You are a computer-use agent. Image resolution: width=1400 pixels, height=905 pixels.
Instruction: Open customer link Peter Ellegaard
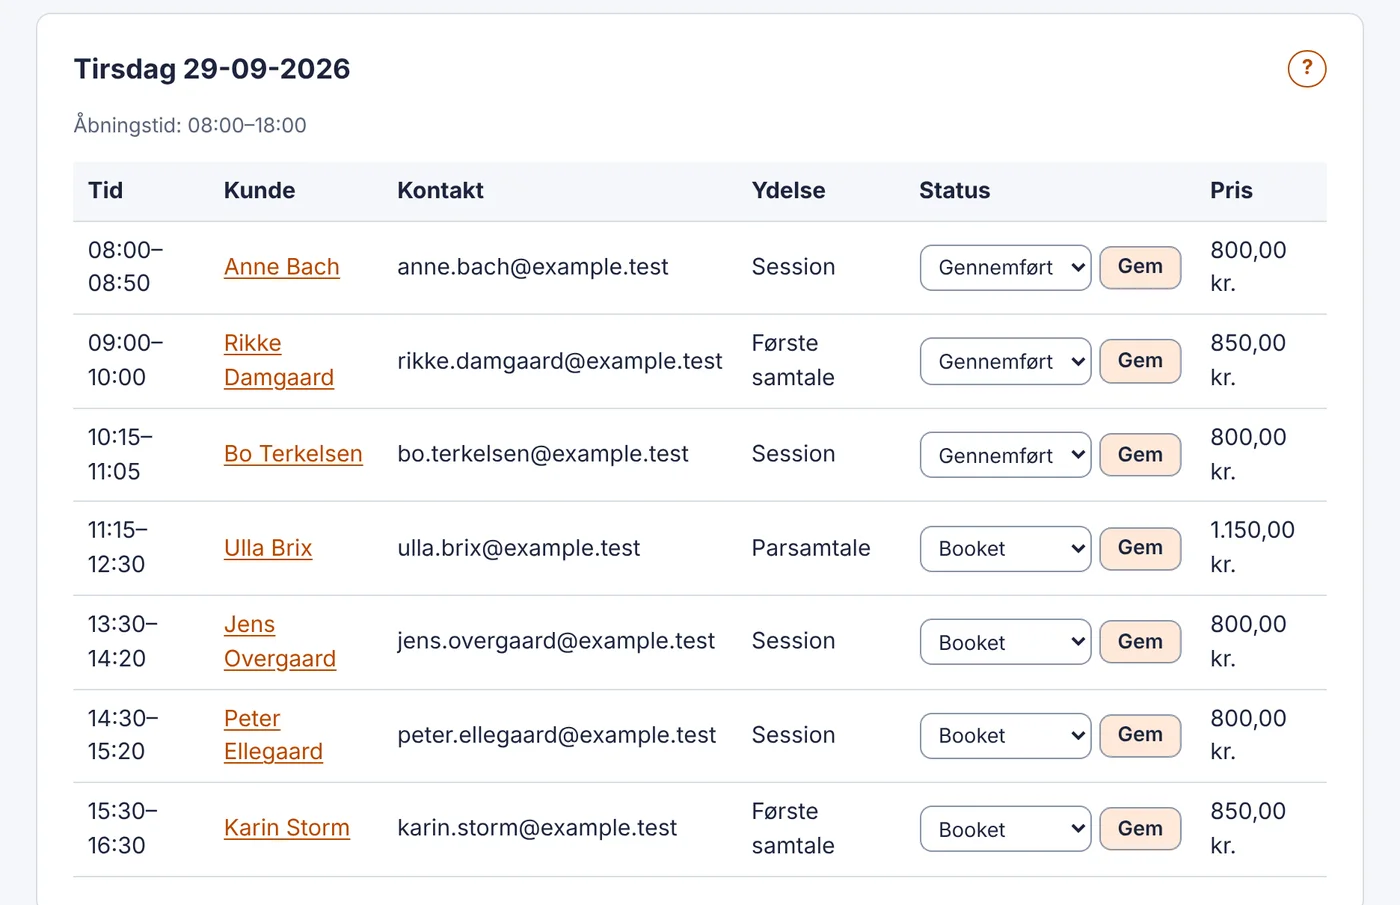[273, 735]
